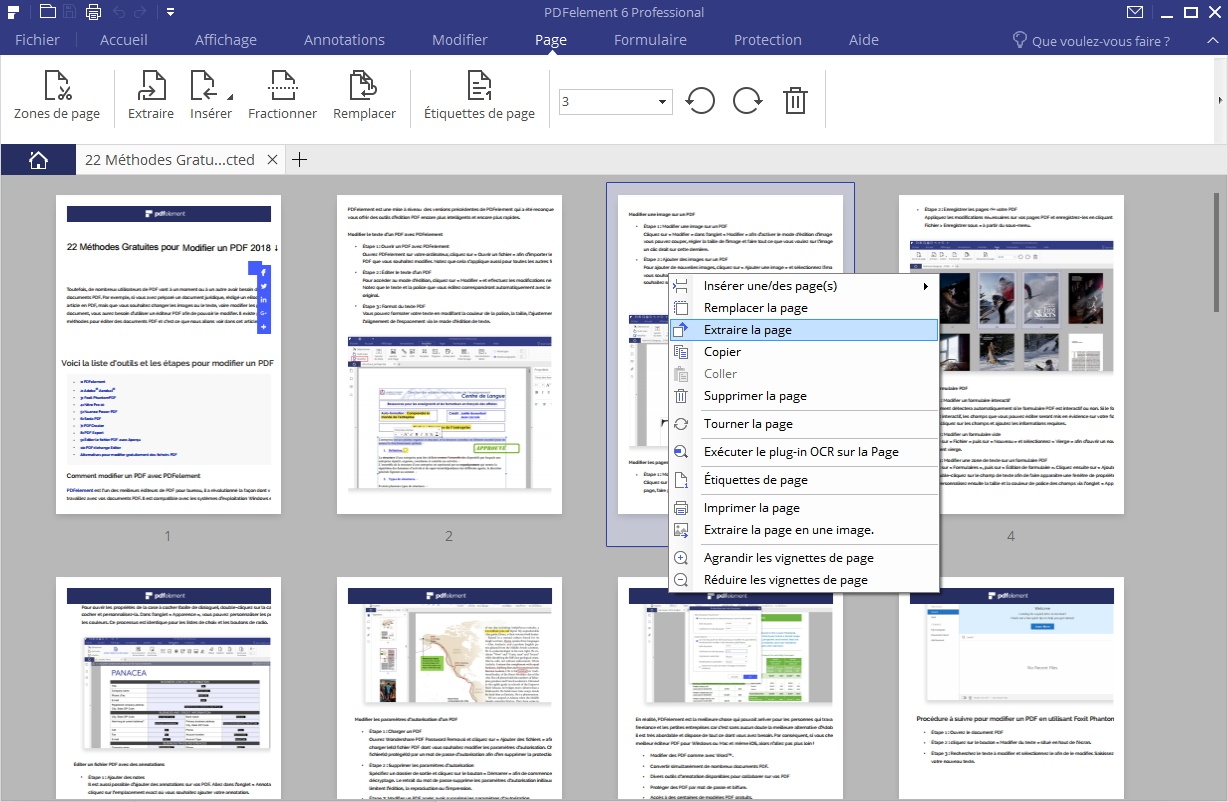1228x802 pixels.
Task: Switch to the Modifier tab
Action: (460, 40)
